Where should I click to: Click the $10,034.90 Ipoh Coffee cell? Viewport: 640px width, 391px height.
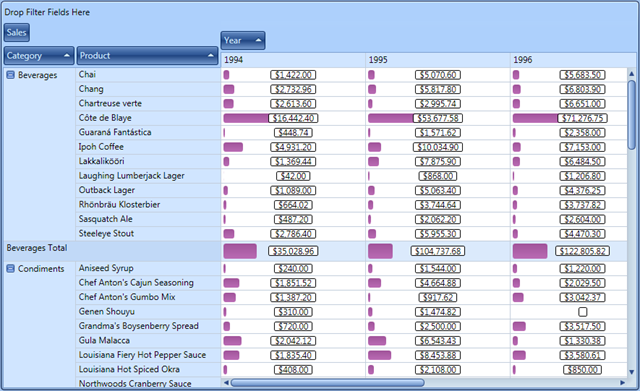(438, 147)
